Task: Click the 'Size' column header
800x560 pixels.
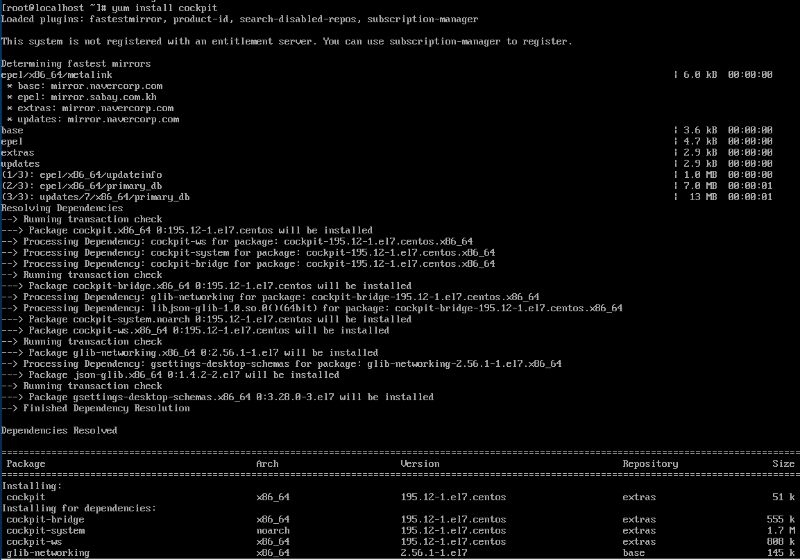Action: (783, 464)
